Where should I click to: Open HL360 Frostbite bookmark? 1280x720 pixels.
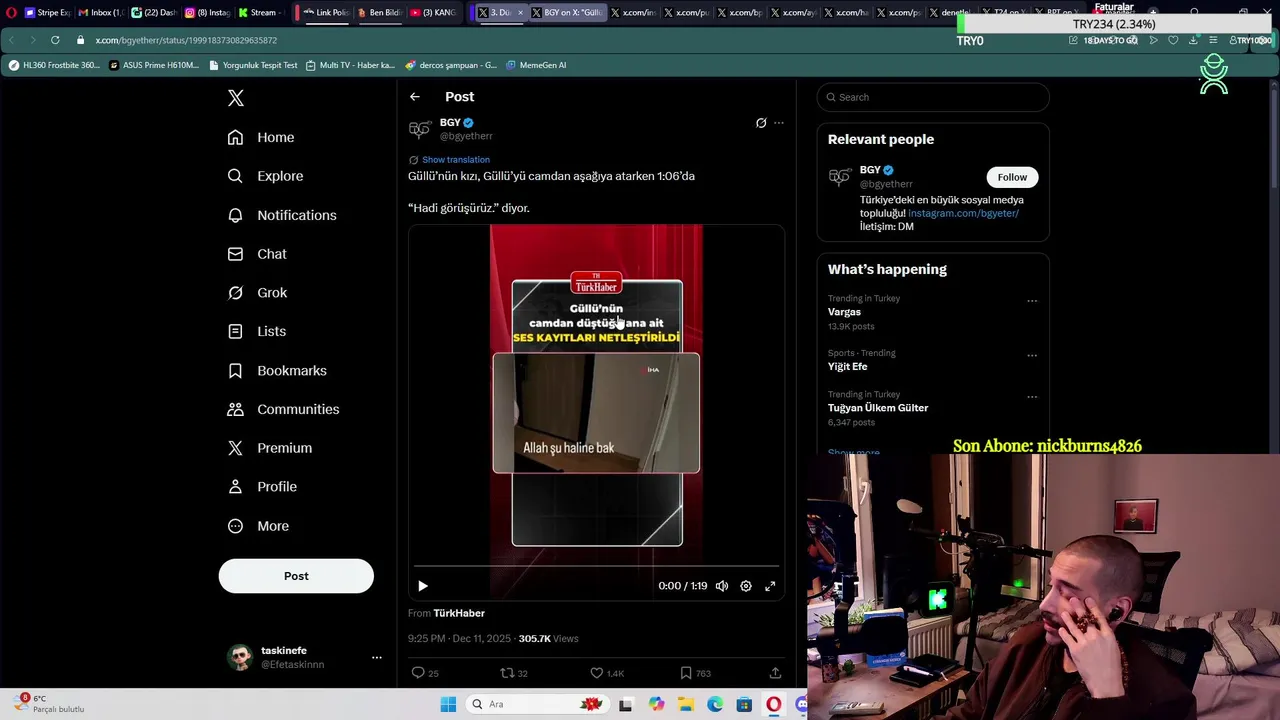coord(54,65)
